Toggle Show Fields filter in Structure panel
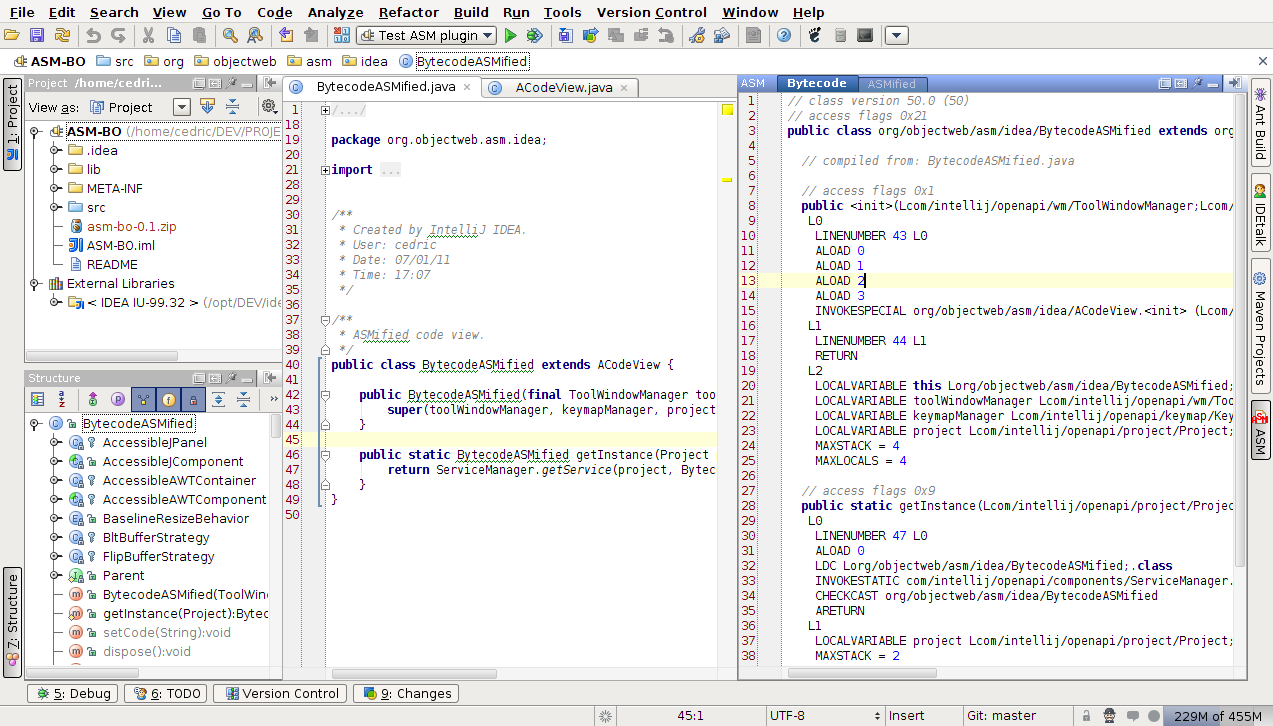The height and width of the screenshot is (726, 1273). tap(169, 400)
